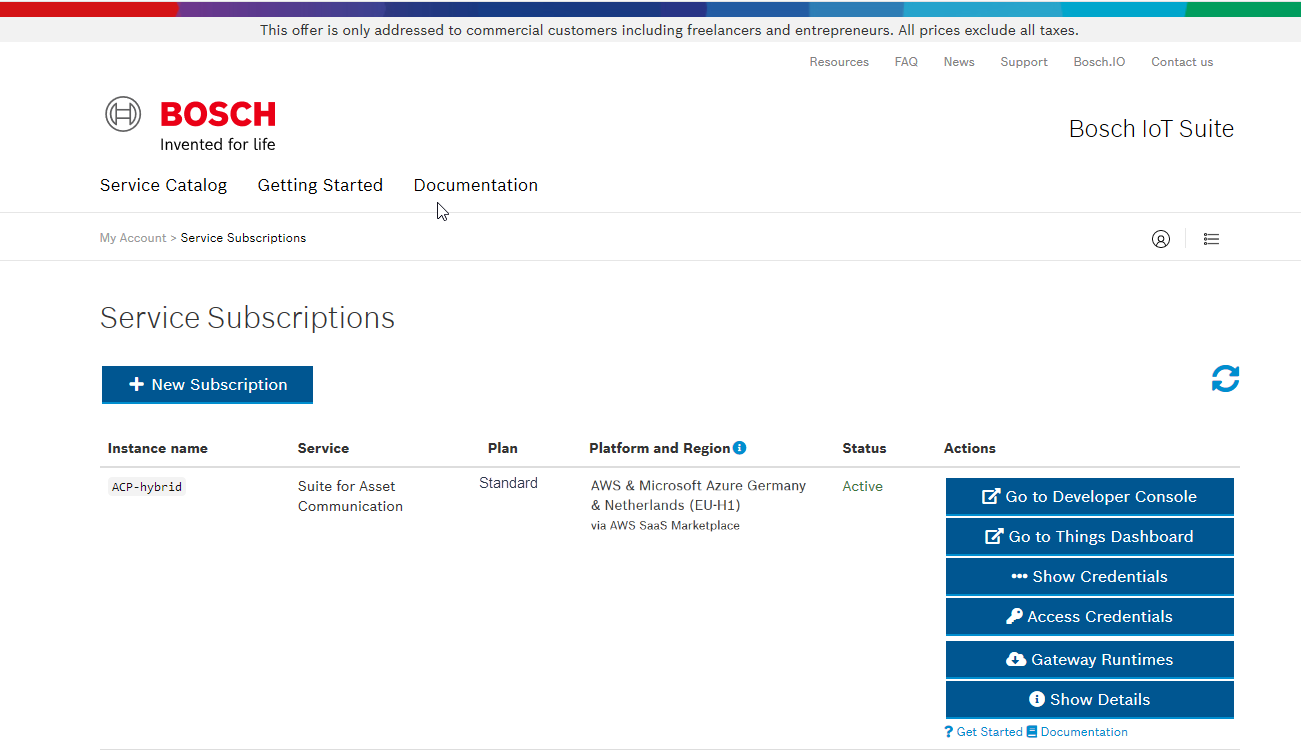This screenshot has width=1301, height=750.
Task: Visit the Bosch.IO link
Action: click(x=1099, y=62)
